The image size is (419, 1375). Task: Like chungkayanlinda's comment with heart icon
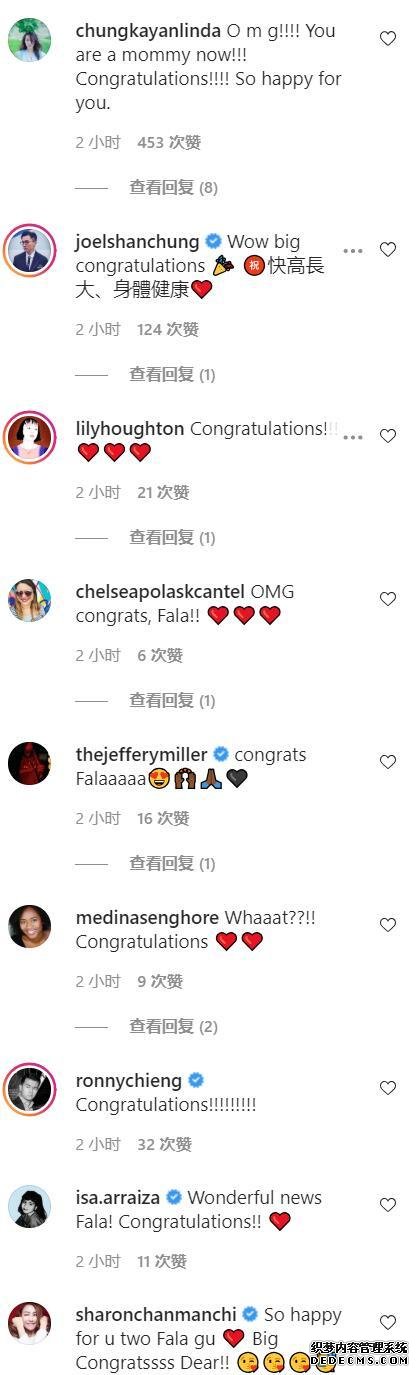[388, 39]
